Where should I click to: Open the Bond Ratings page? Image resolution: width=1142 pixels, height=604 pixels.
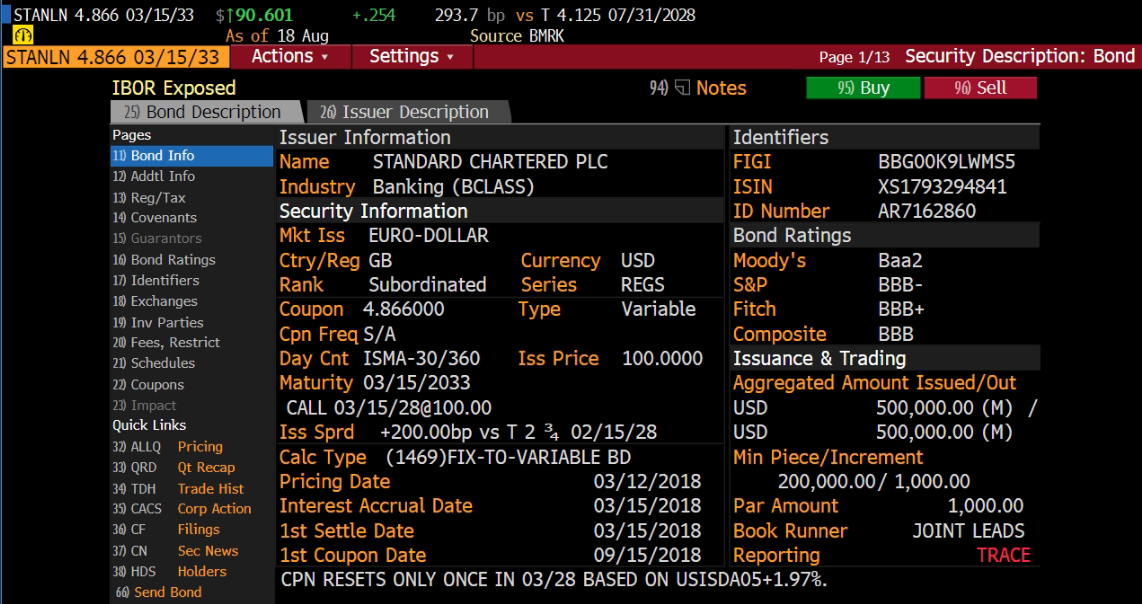coord(165,260)
